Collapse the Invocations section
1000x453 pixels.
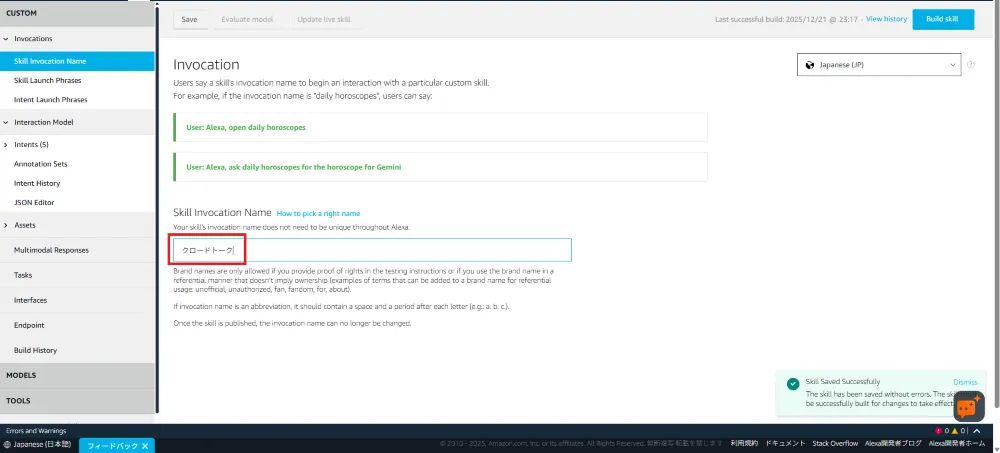7,39
